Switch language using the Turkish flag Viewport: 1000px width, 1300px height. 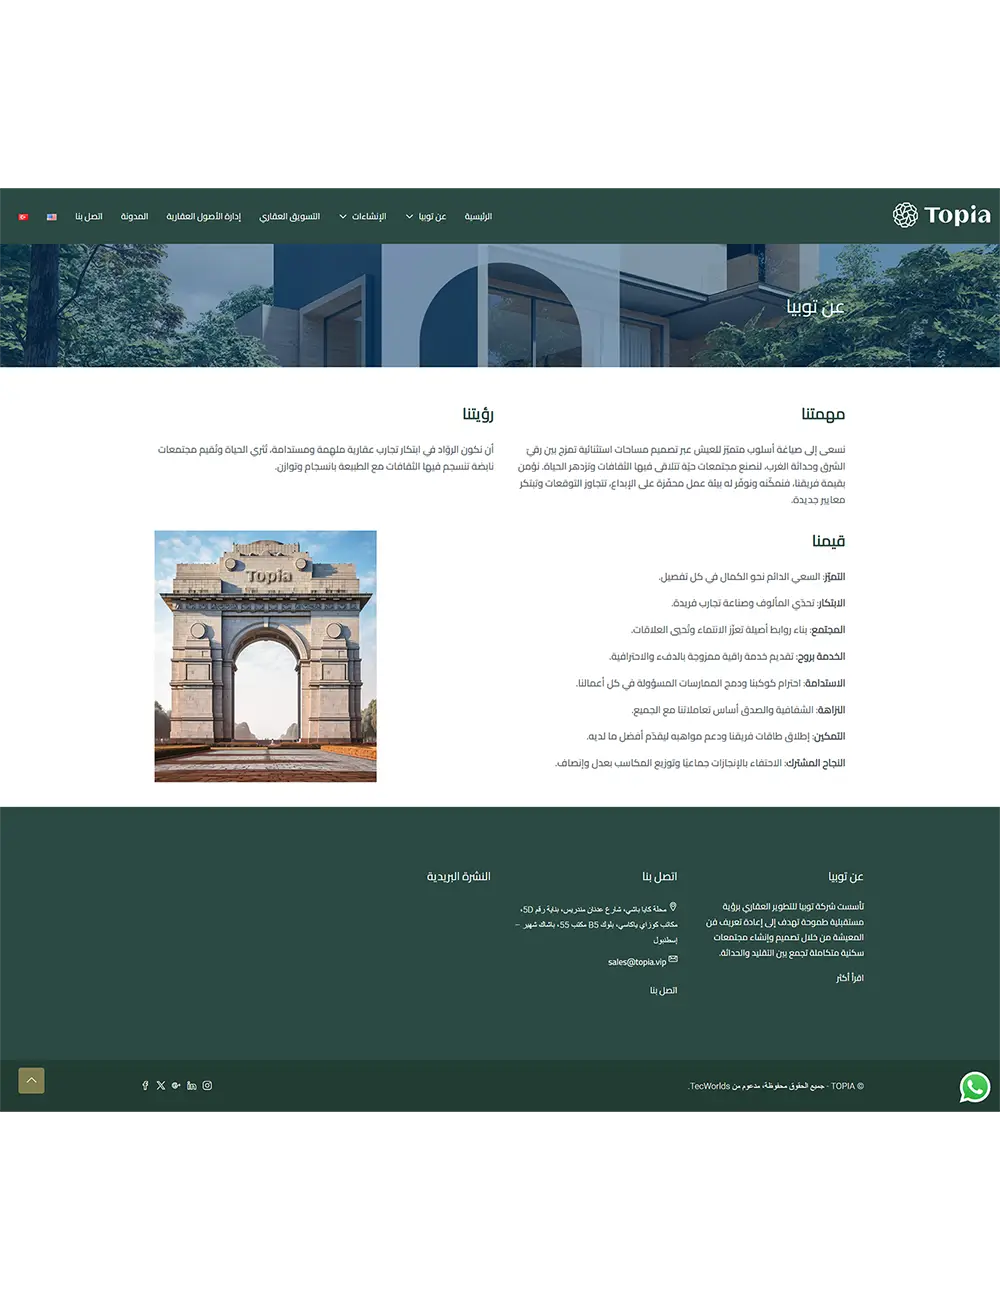click(x=23, y=217)
